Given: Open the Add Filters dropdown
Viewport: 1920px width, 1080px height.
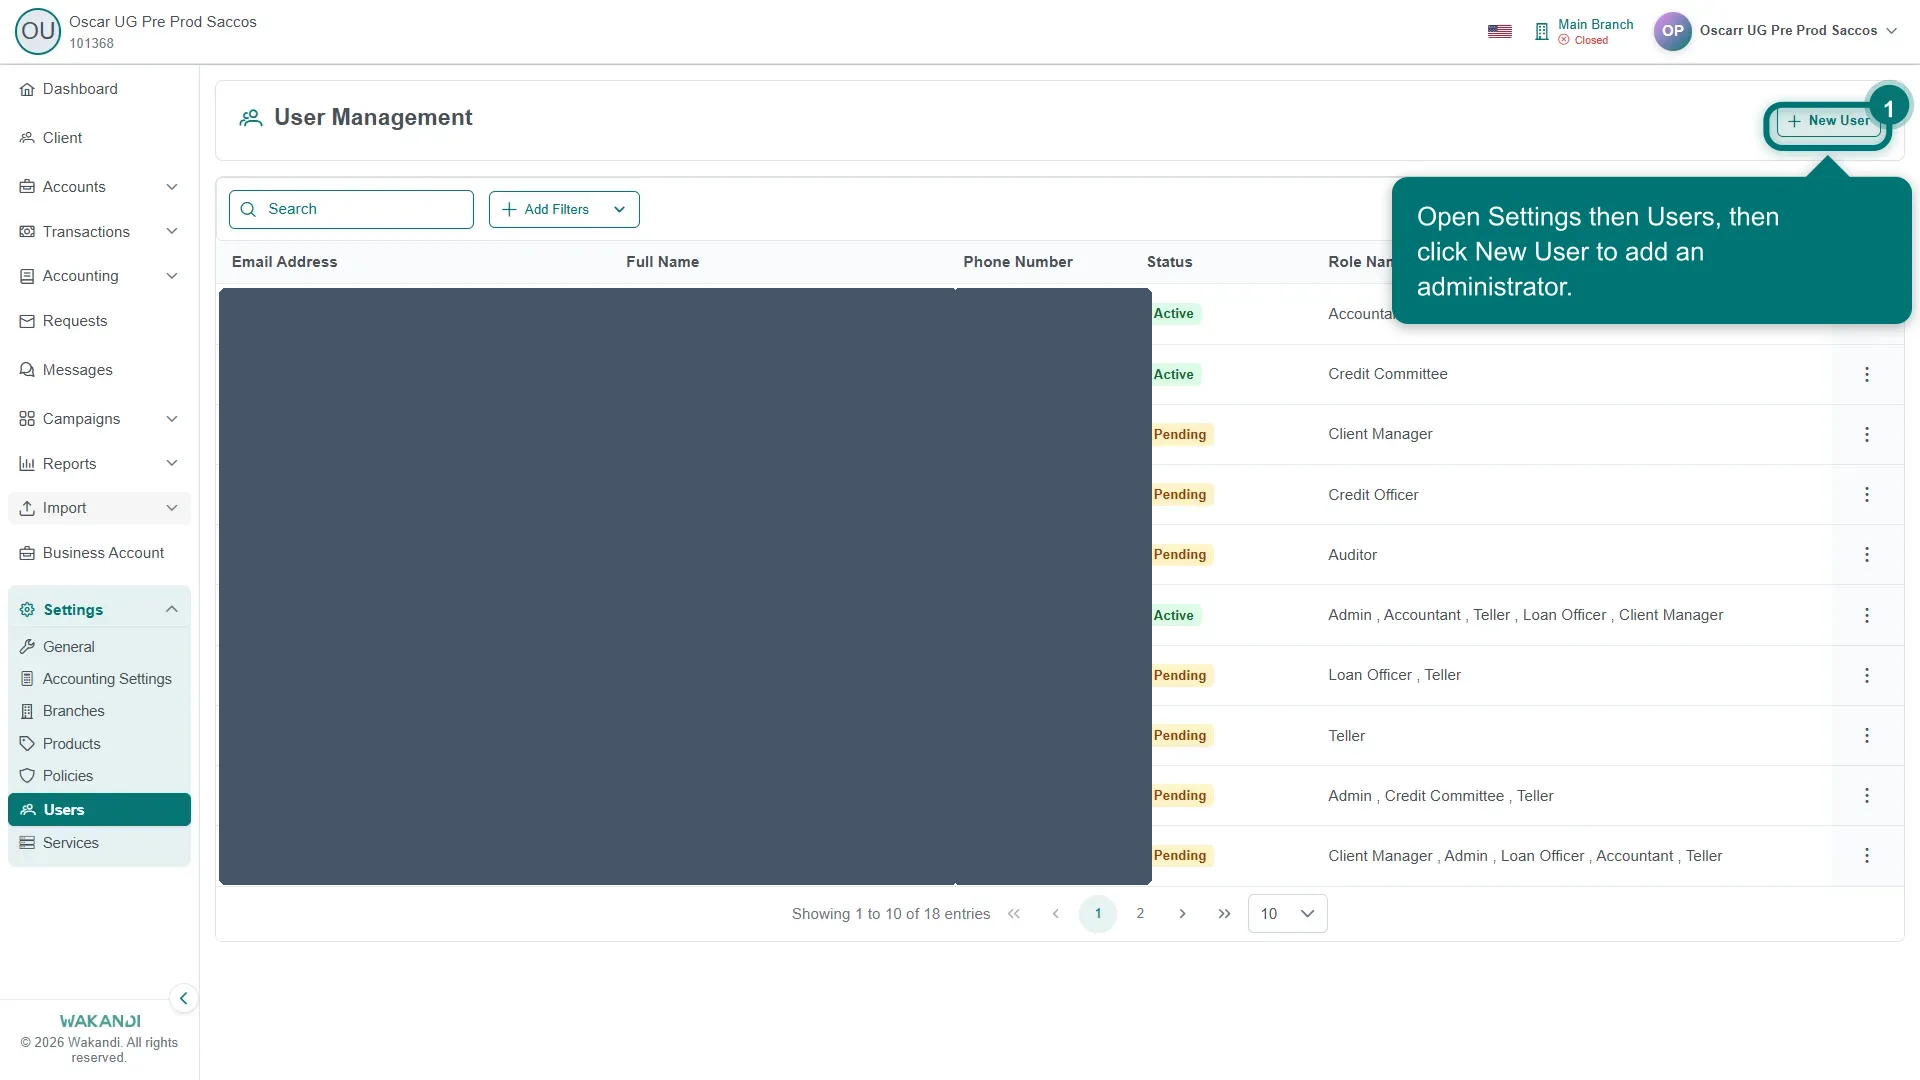Looking at the screenshot, I should 564,209.
